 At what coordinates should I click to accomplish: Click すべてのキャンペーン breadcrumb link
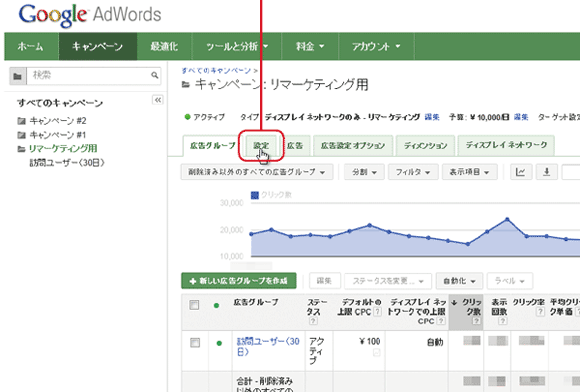(216, 70)
